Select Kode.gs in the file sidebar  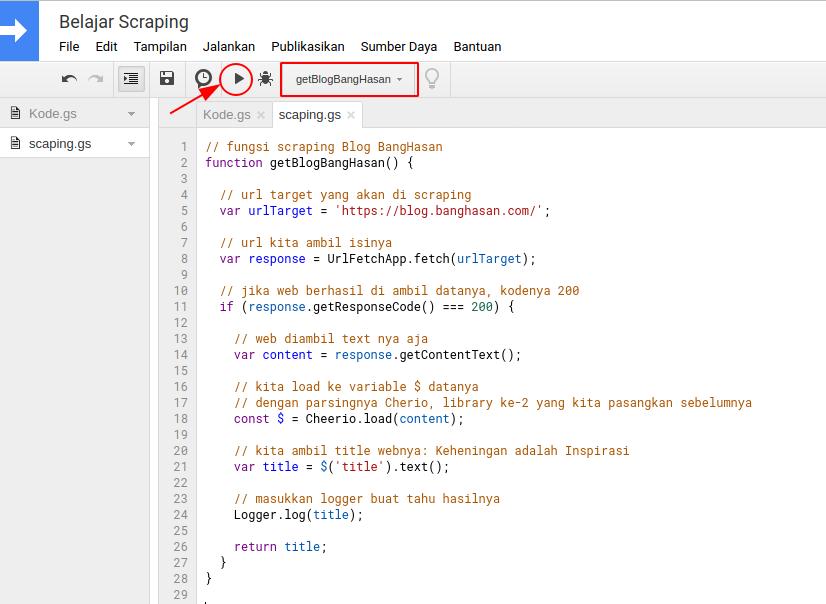coord(52,114)
